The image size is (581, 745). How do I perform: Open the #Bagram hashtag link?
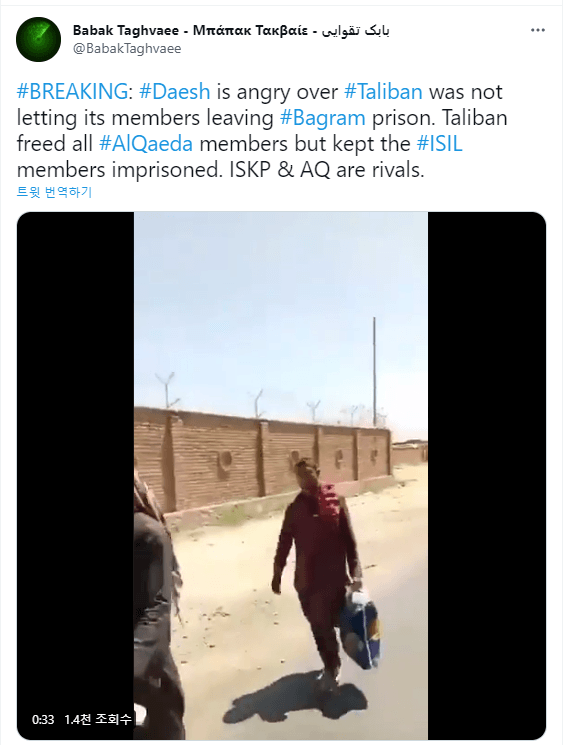(x=323, y=117)
